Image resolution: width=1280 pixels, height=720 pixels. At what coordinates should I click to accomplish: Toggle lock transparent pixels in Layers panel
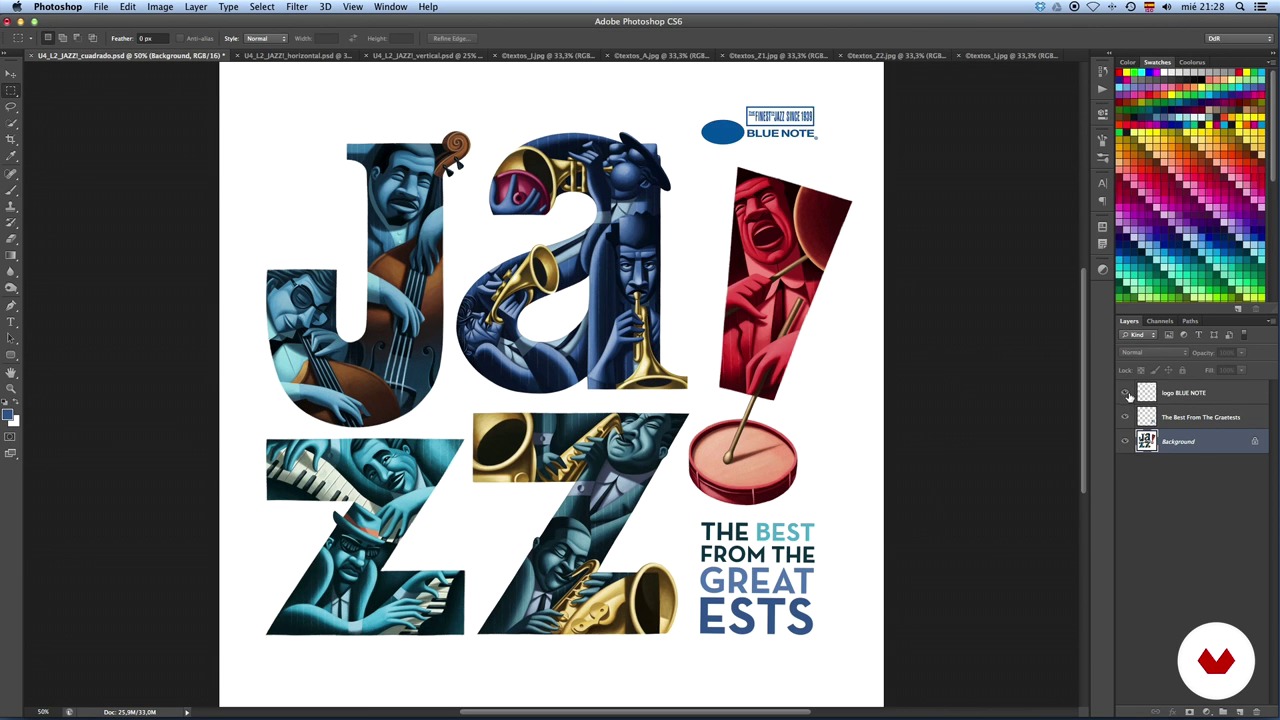coord(1141,370)
